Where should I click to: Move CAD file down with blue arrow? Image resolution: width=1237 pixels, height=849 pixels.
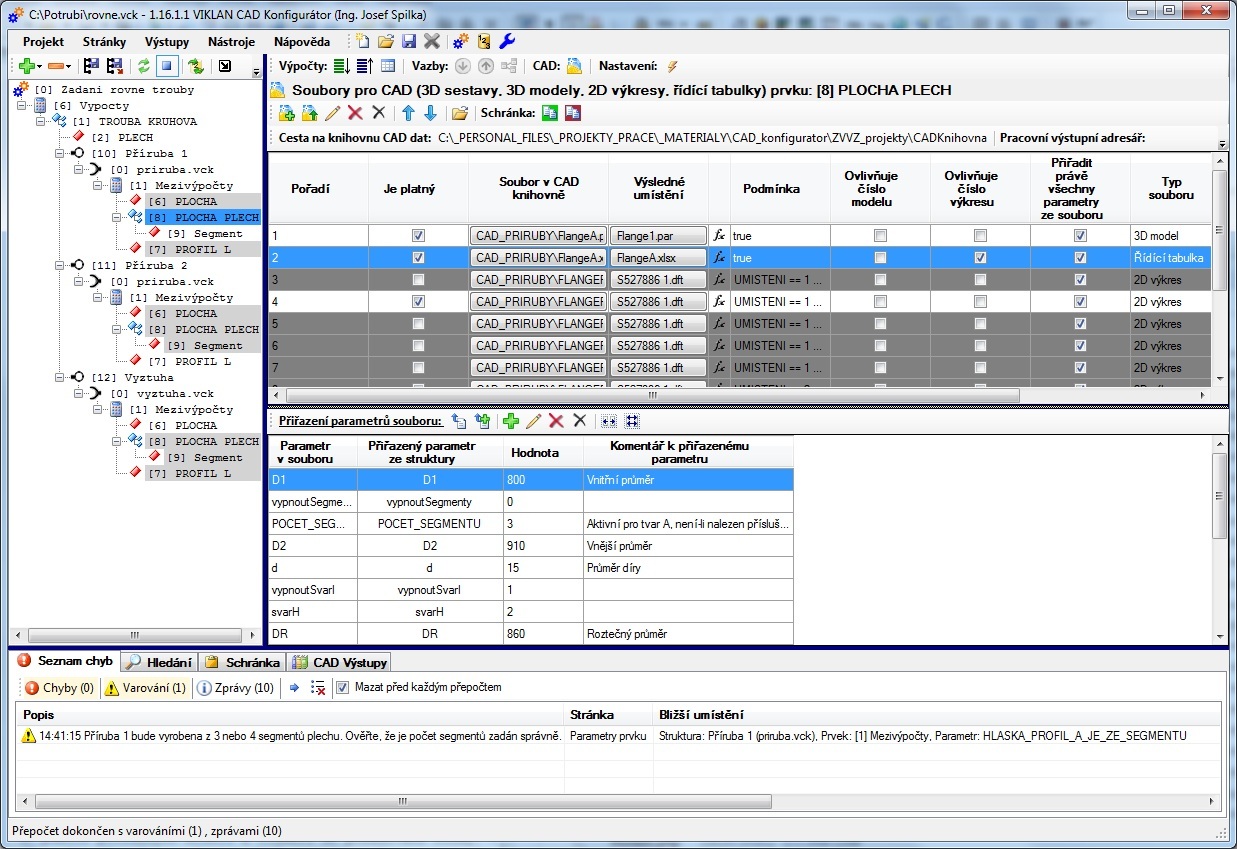pos(430,113)
